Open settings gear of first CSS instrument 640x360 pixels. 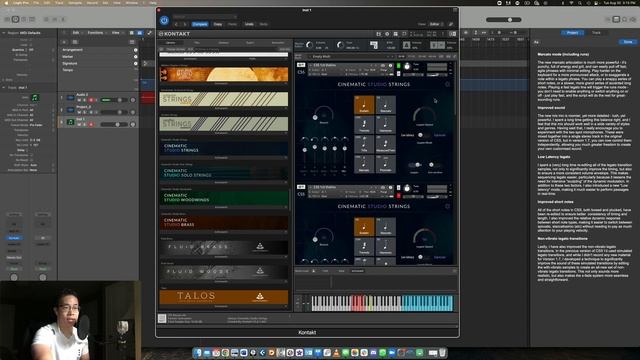pyautogui.click(x=448, y=84)
